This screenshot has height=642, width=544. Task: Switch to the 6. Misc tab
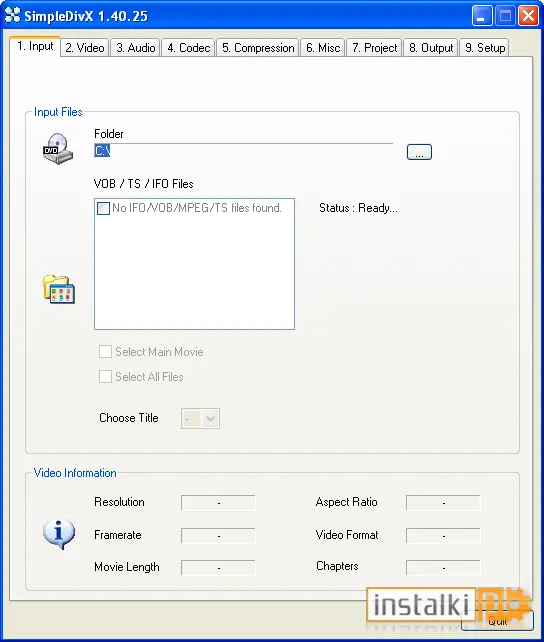coord(323,48)
